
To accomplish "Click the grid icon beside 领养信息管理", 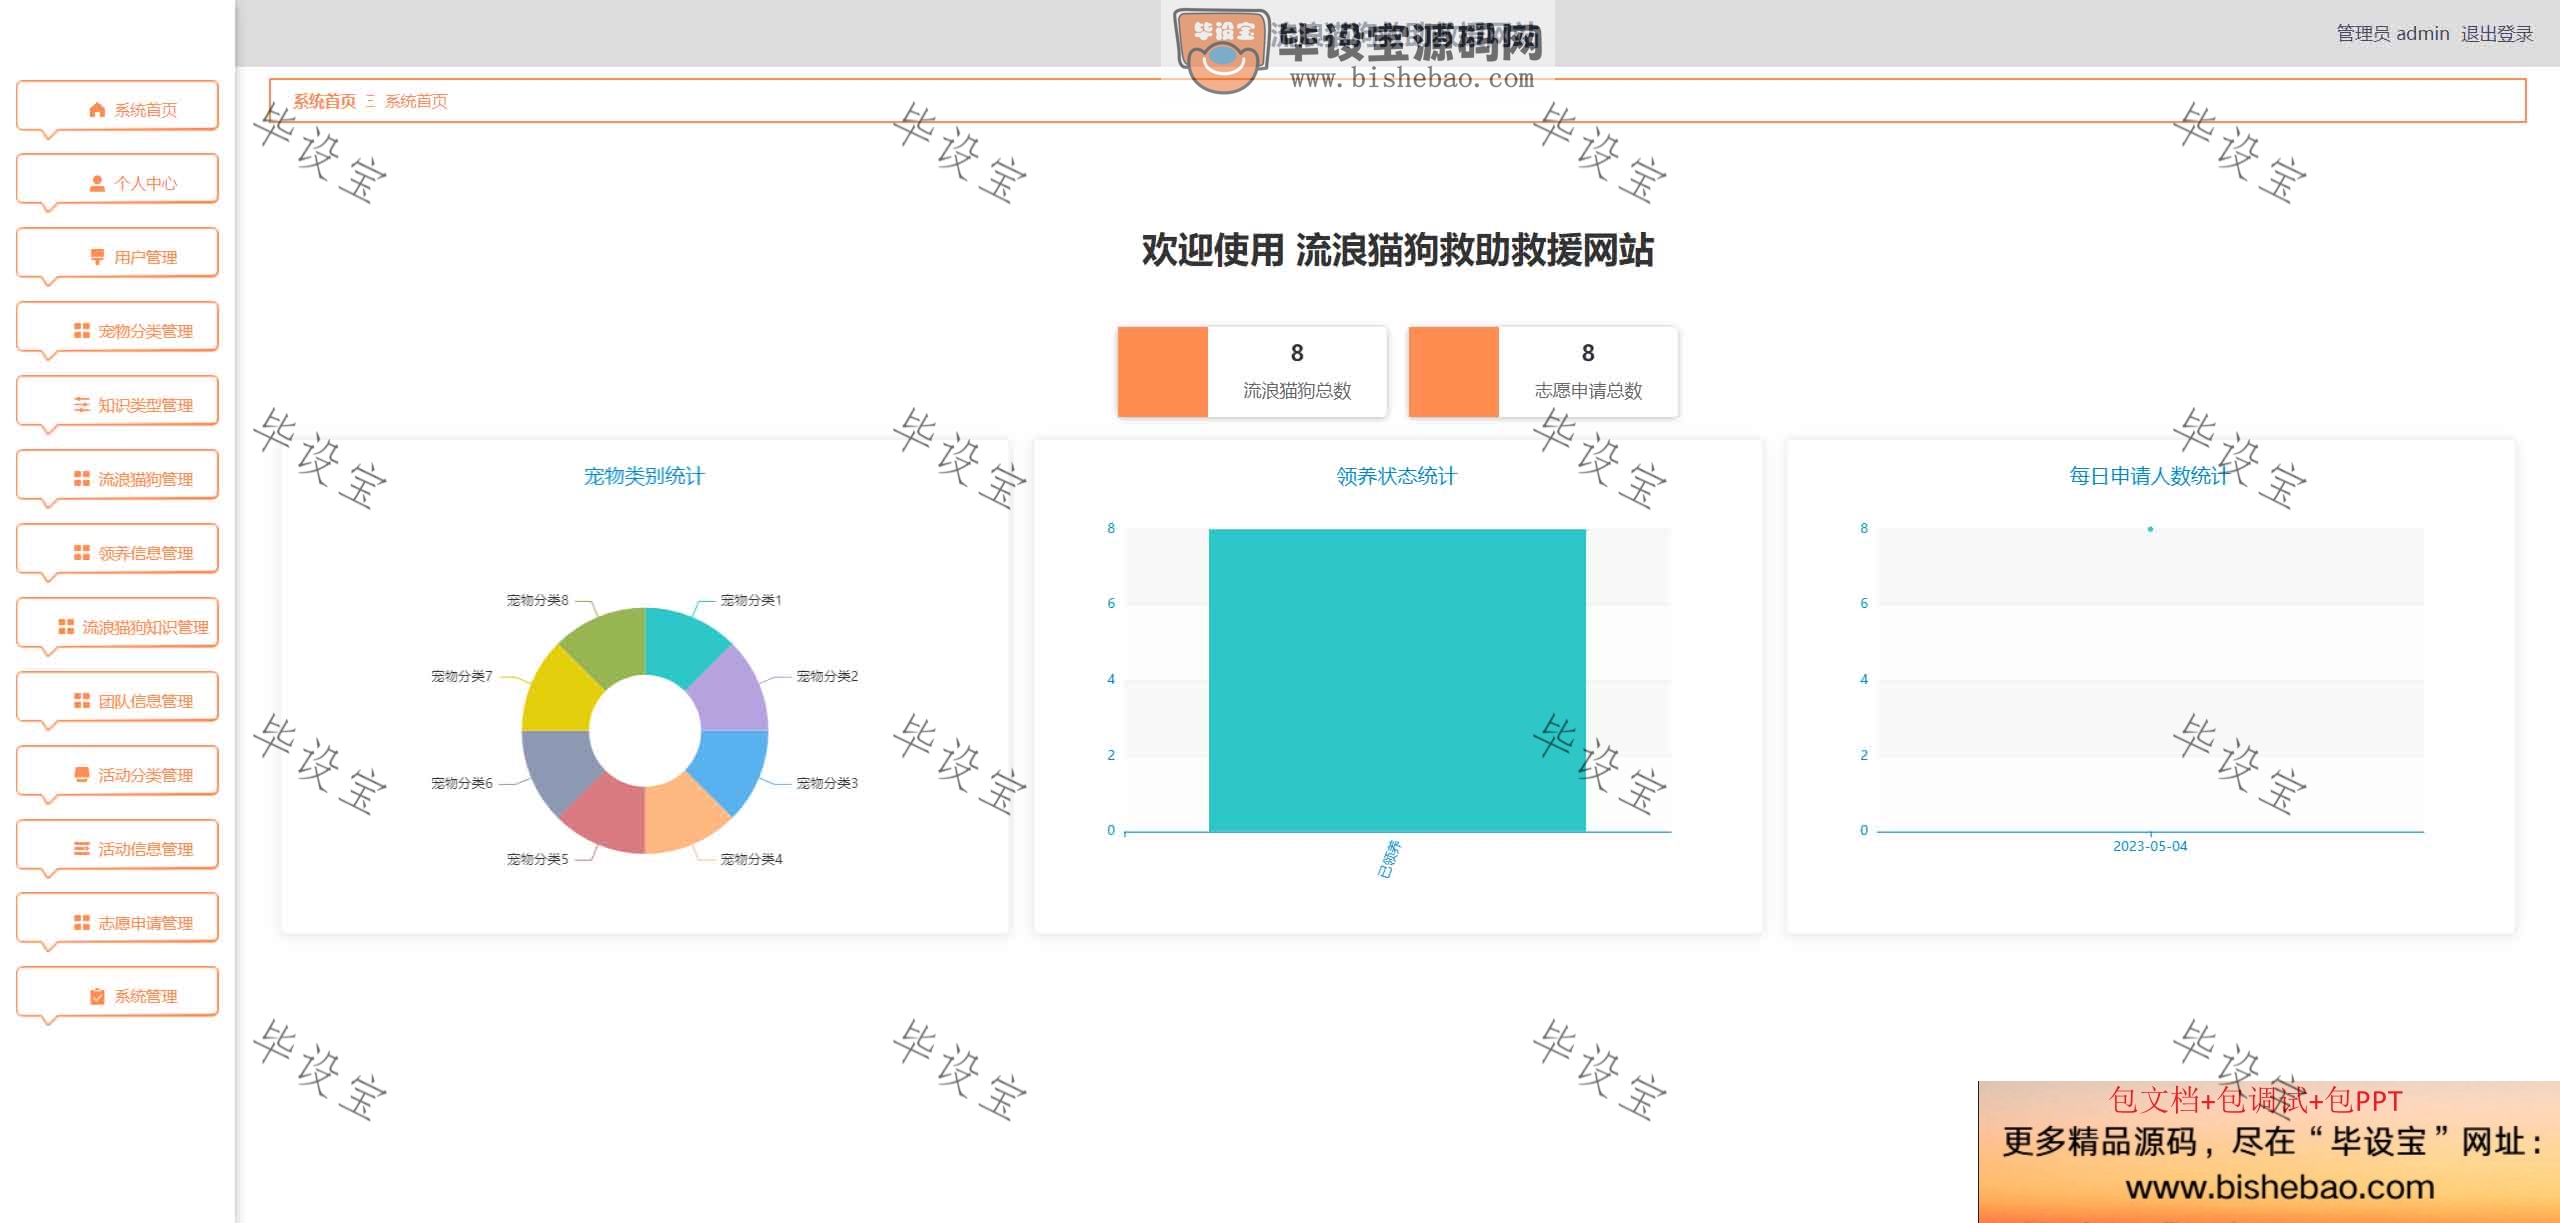I will (82, 553).
